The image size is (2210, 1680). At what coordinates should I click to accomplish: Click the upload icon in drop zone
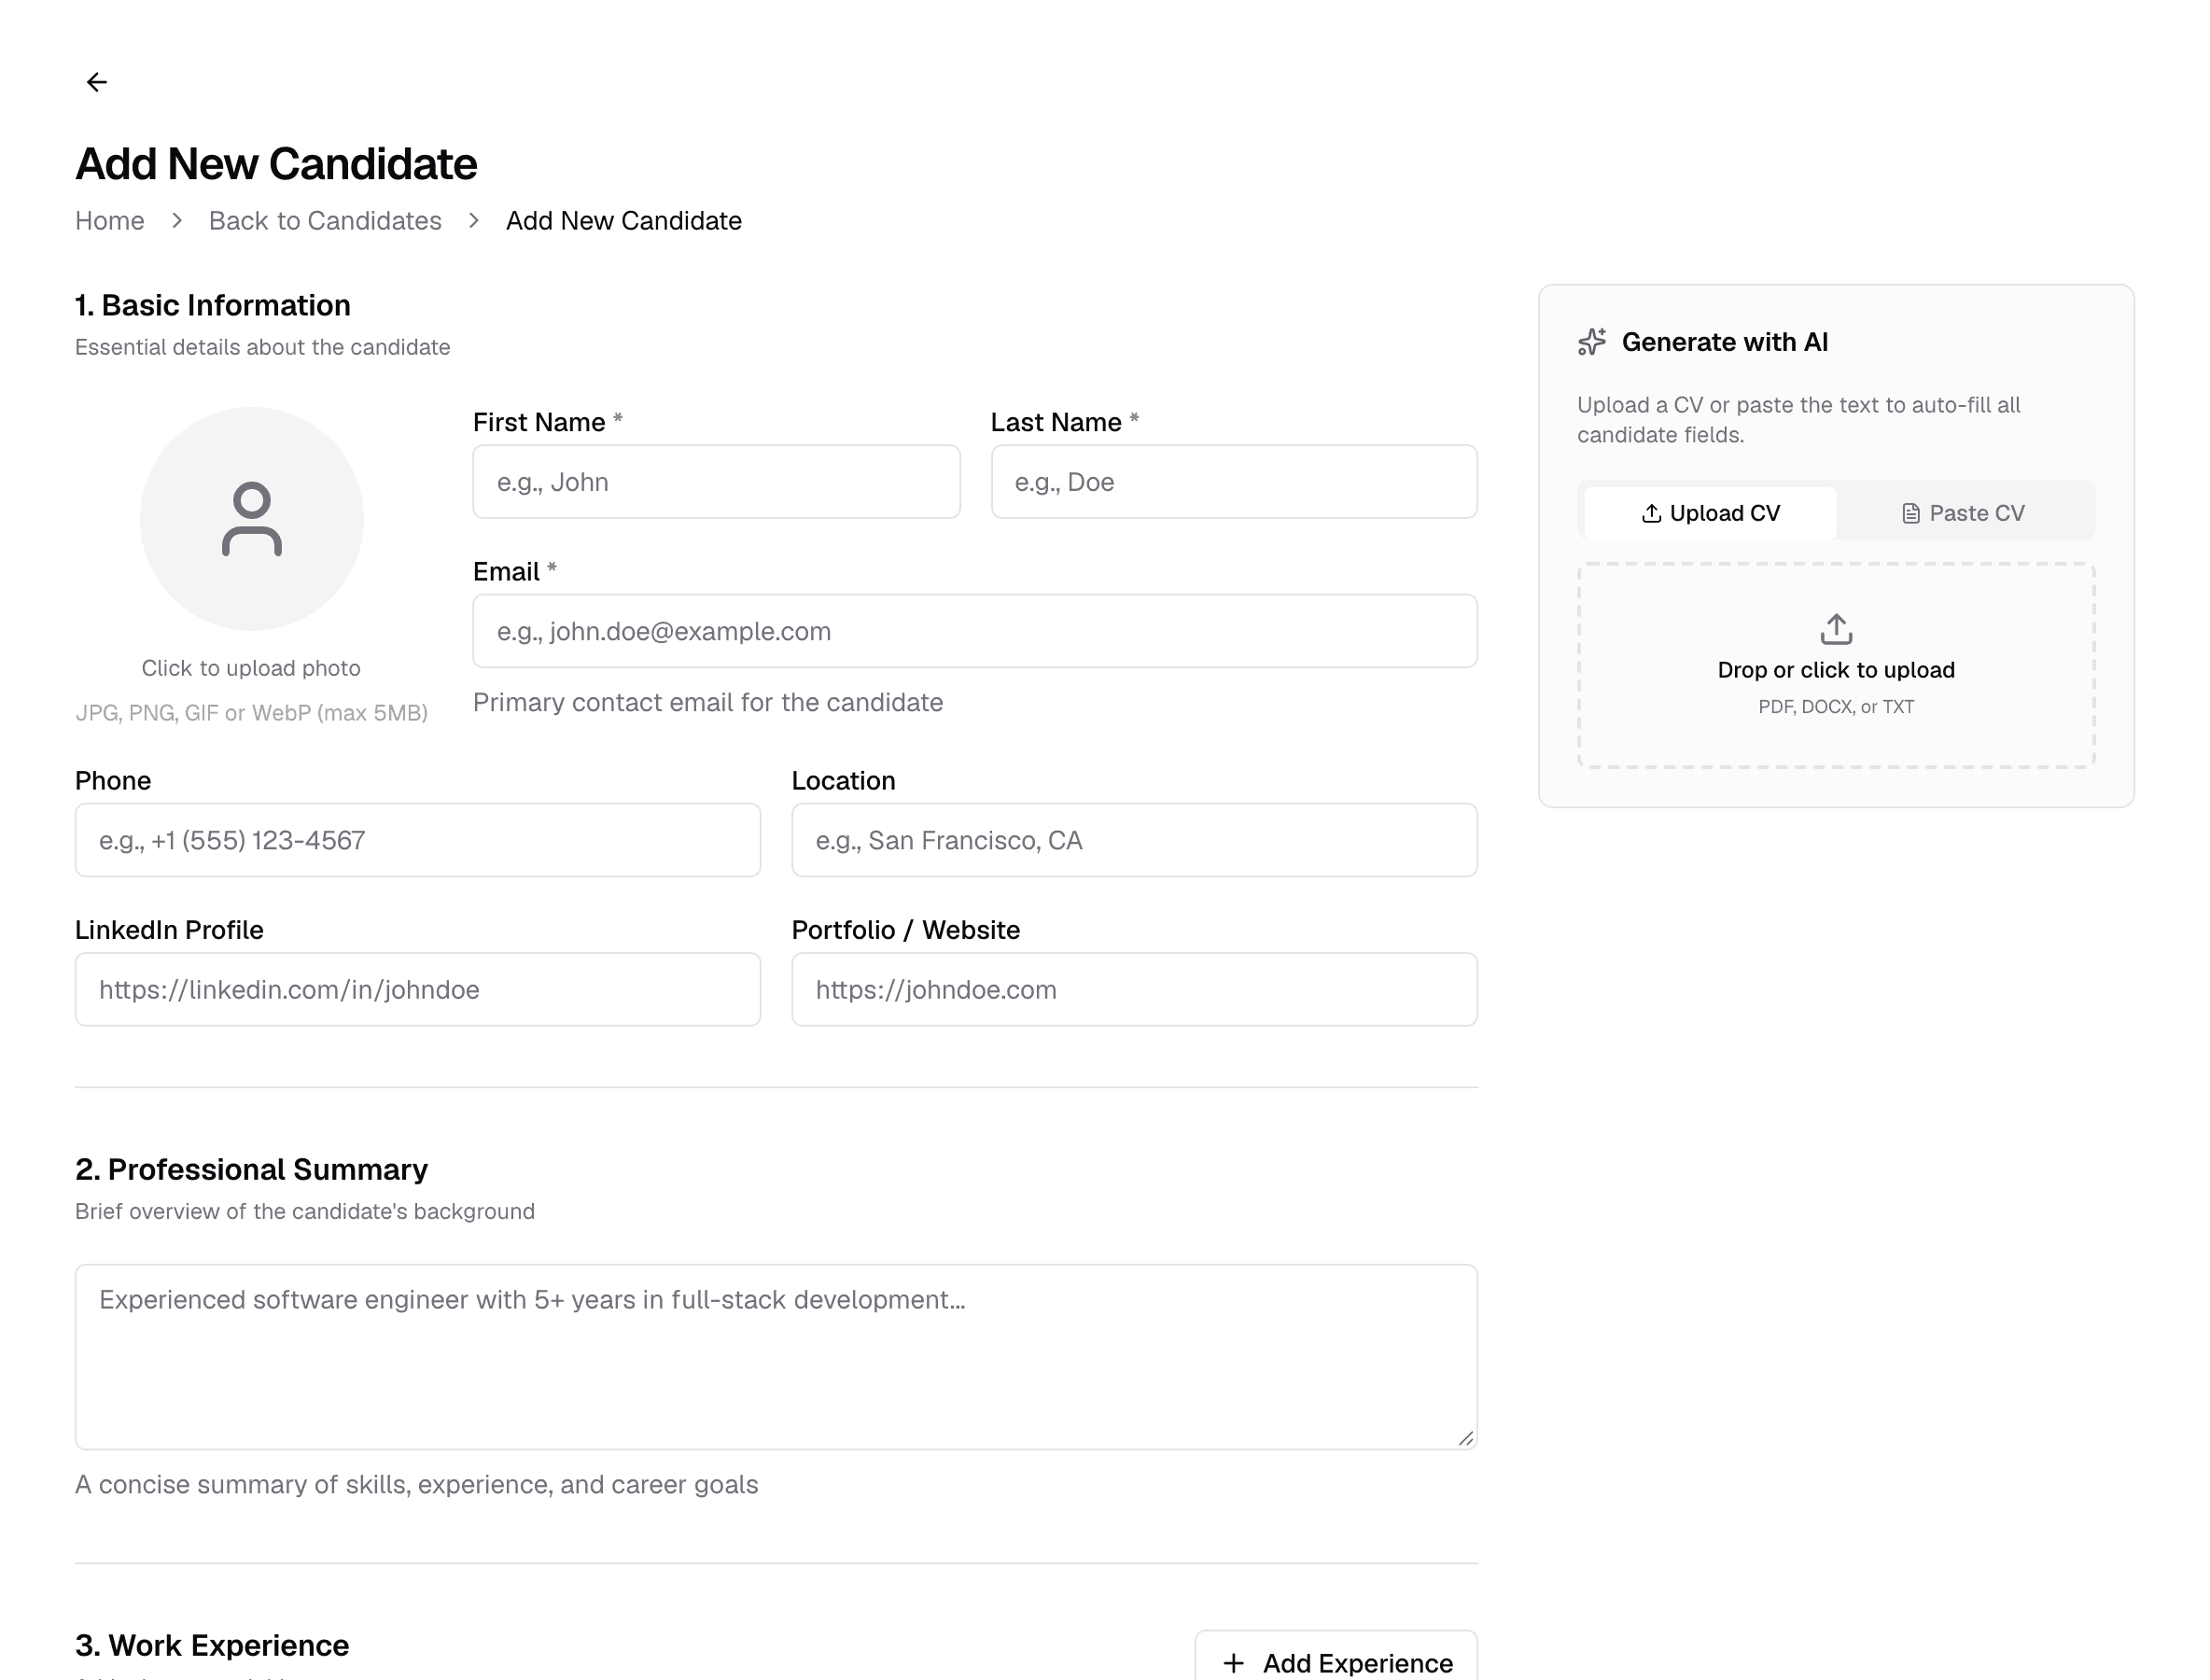pyautogui.click(x=1836, y=629)
